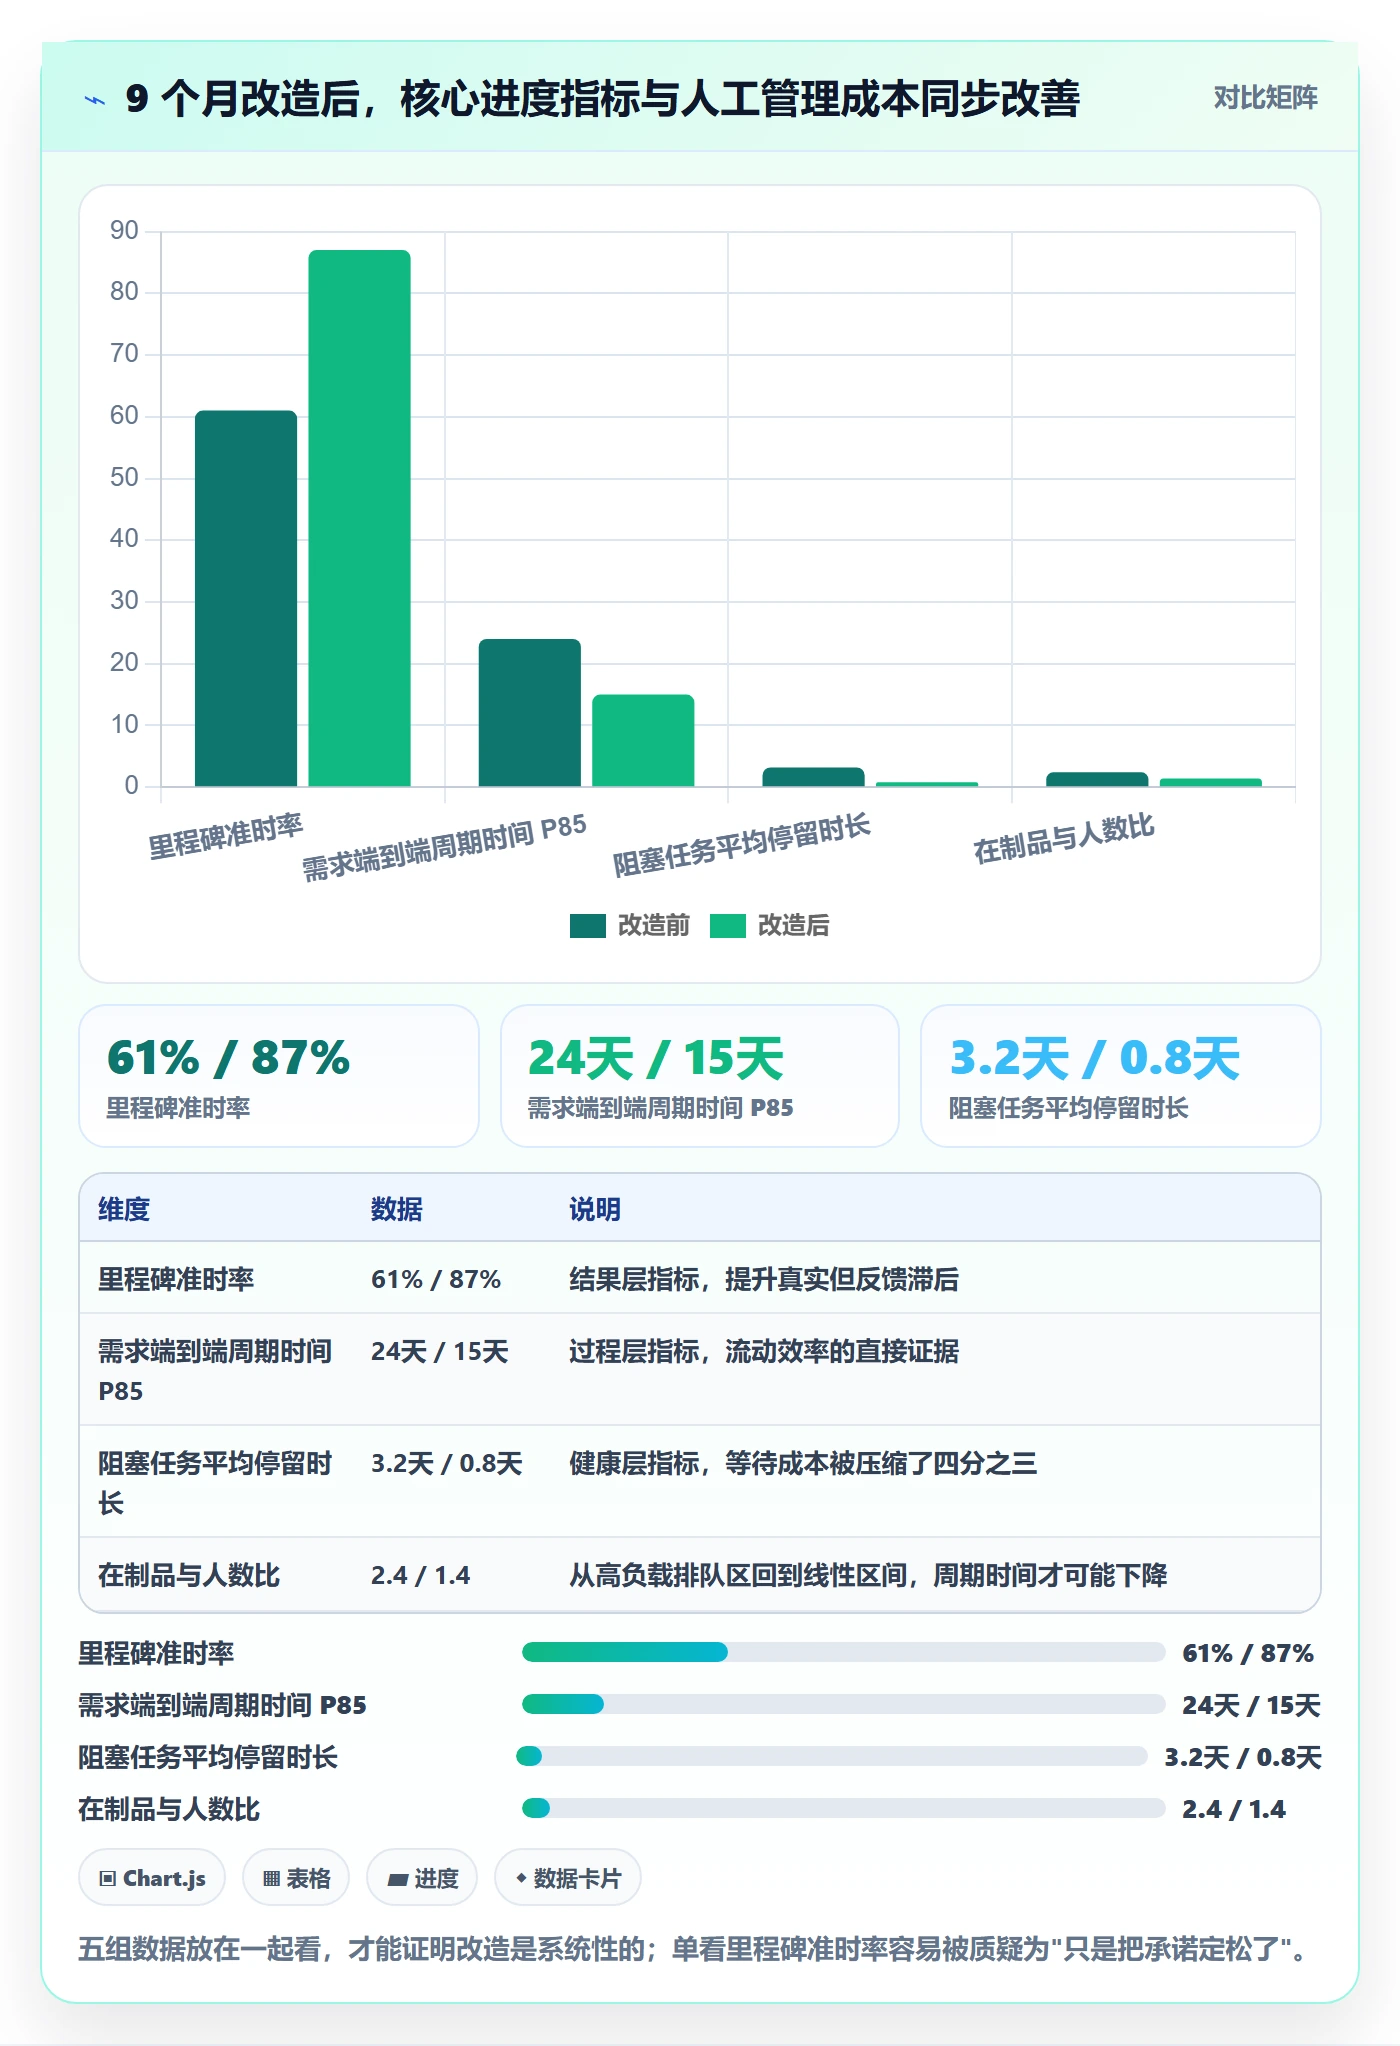Click table data cell 2.4 / 1.4
This screenshot has width=1400, height=2046.
click(421, 1575)
